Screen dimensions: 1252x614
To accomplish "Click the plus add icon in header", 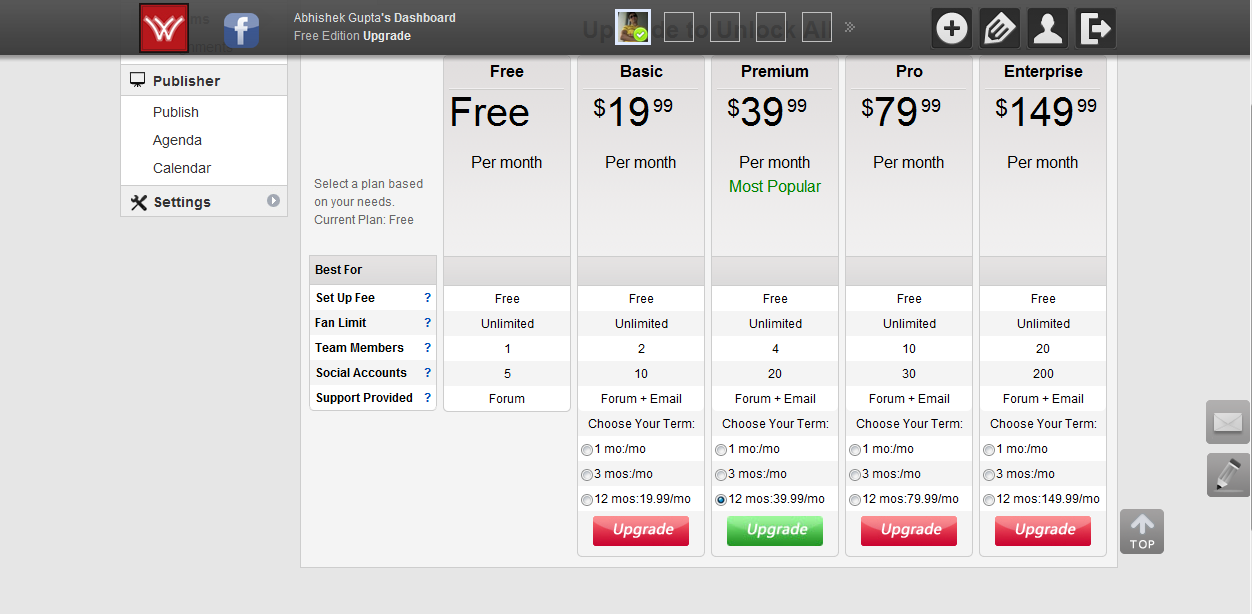I will (952, 28).
